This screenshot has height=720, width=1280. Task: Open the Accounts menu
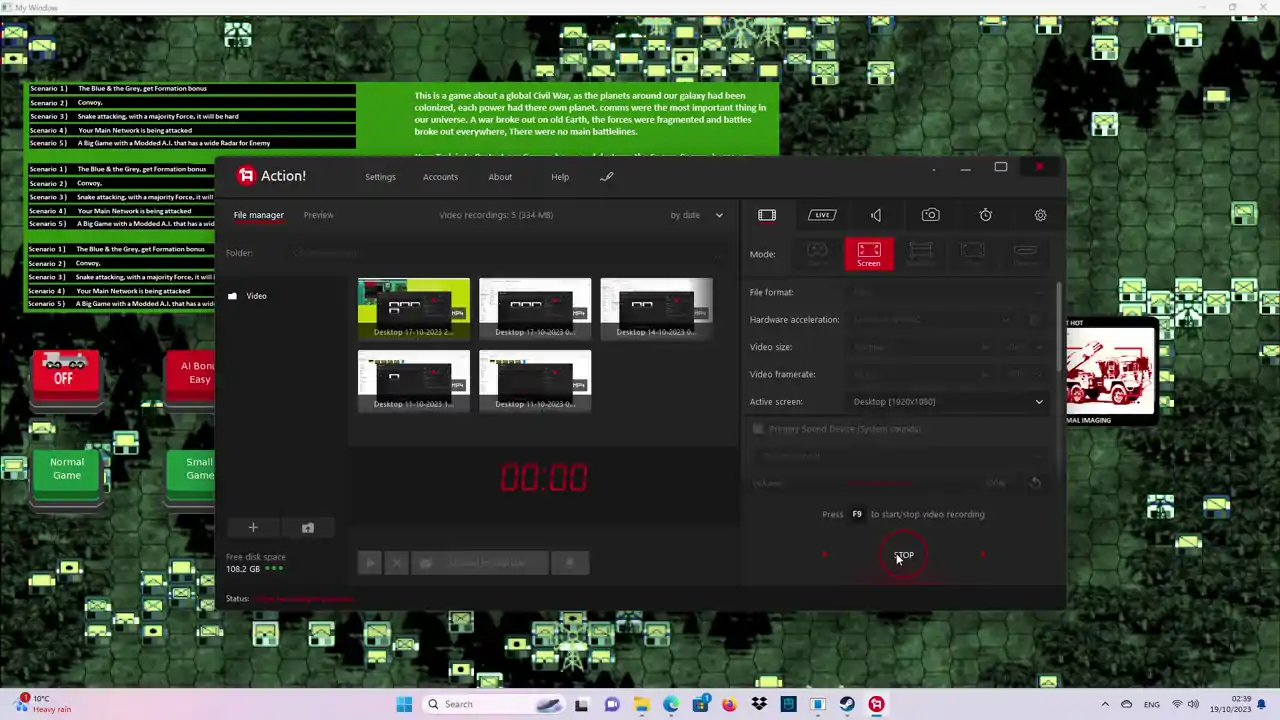[440, 177]
